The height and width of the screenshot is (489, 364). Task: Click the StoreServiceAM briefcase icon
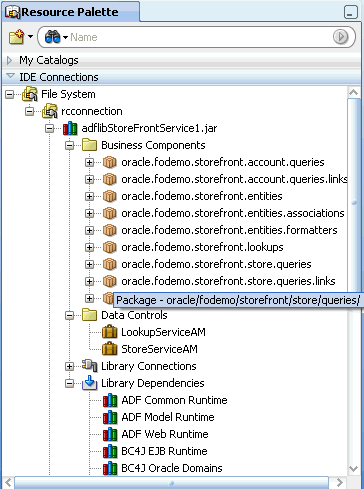tap(109, 349)
